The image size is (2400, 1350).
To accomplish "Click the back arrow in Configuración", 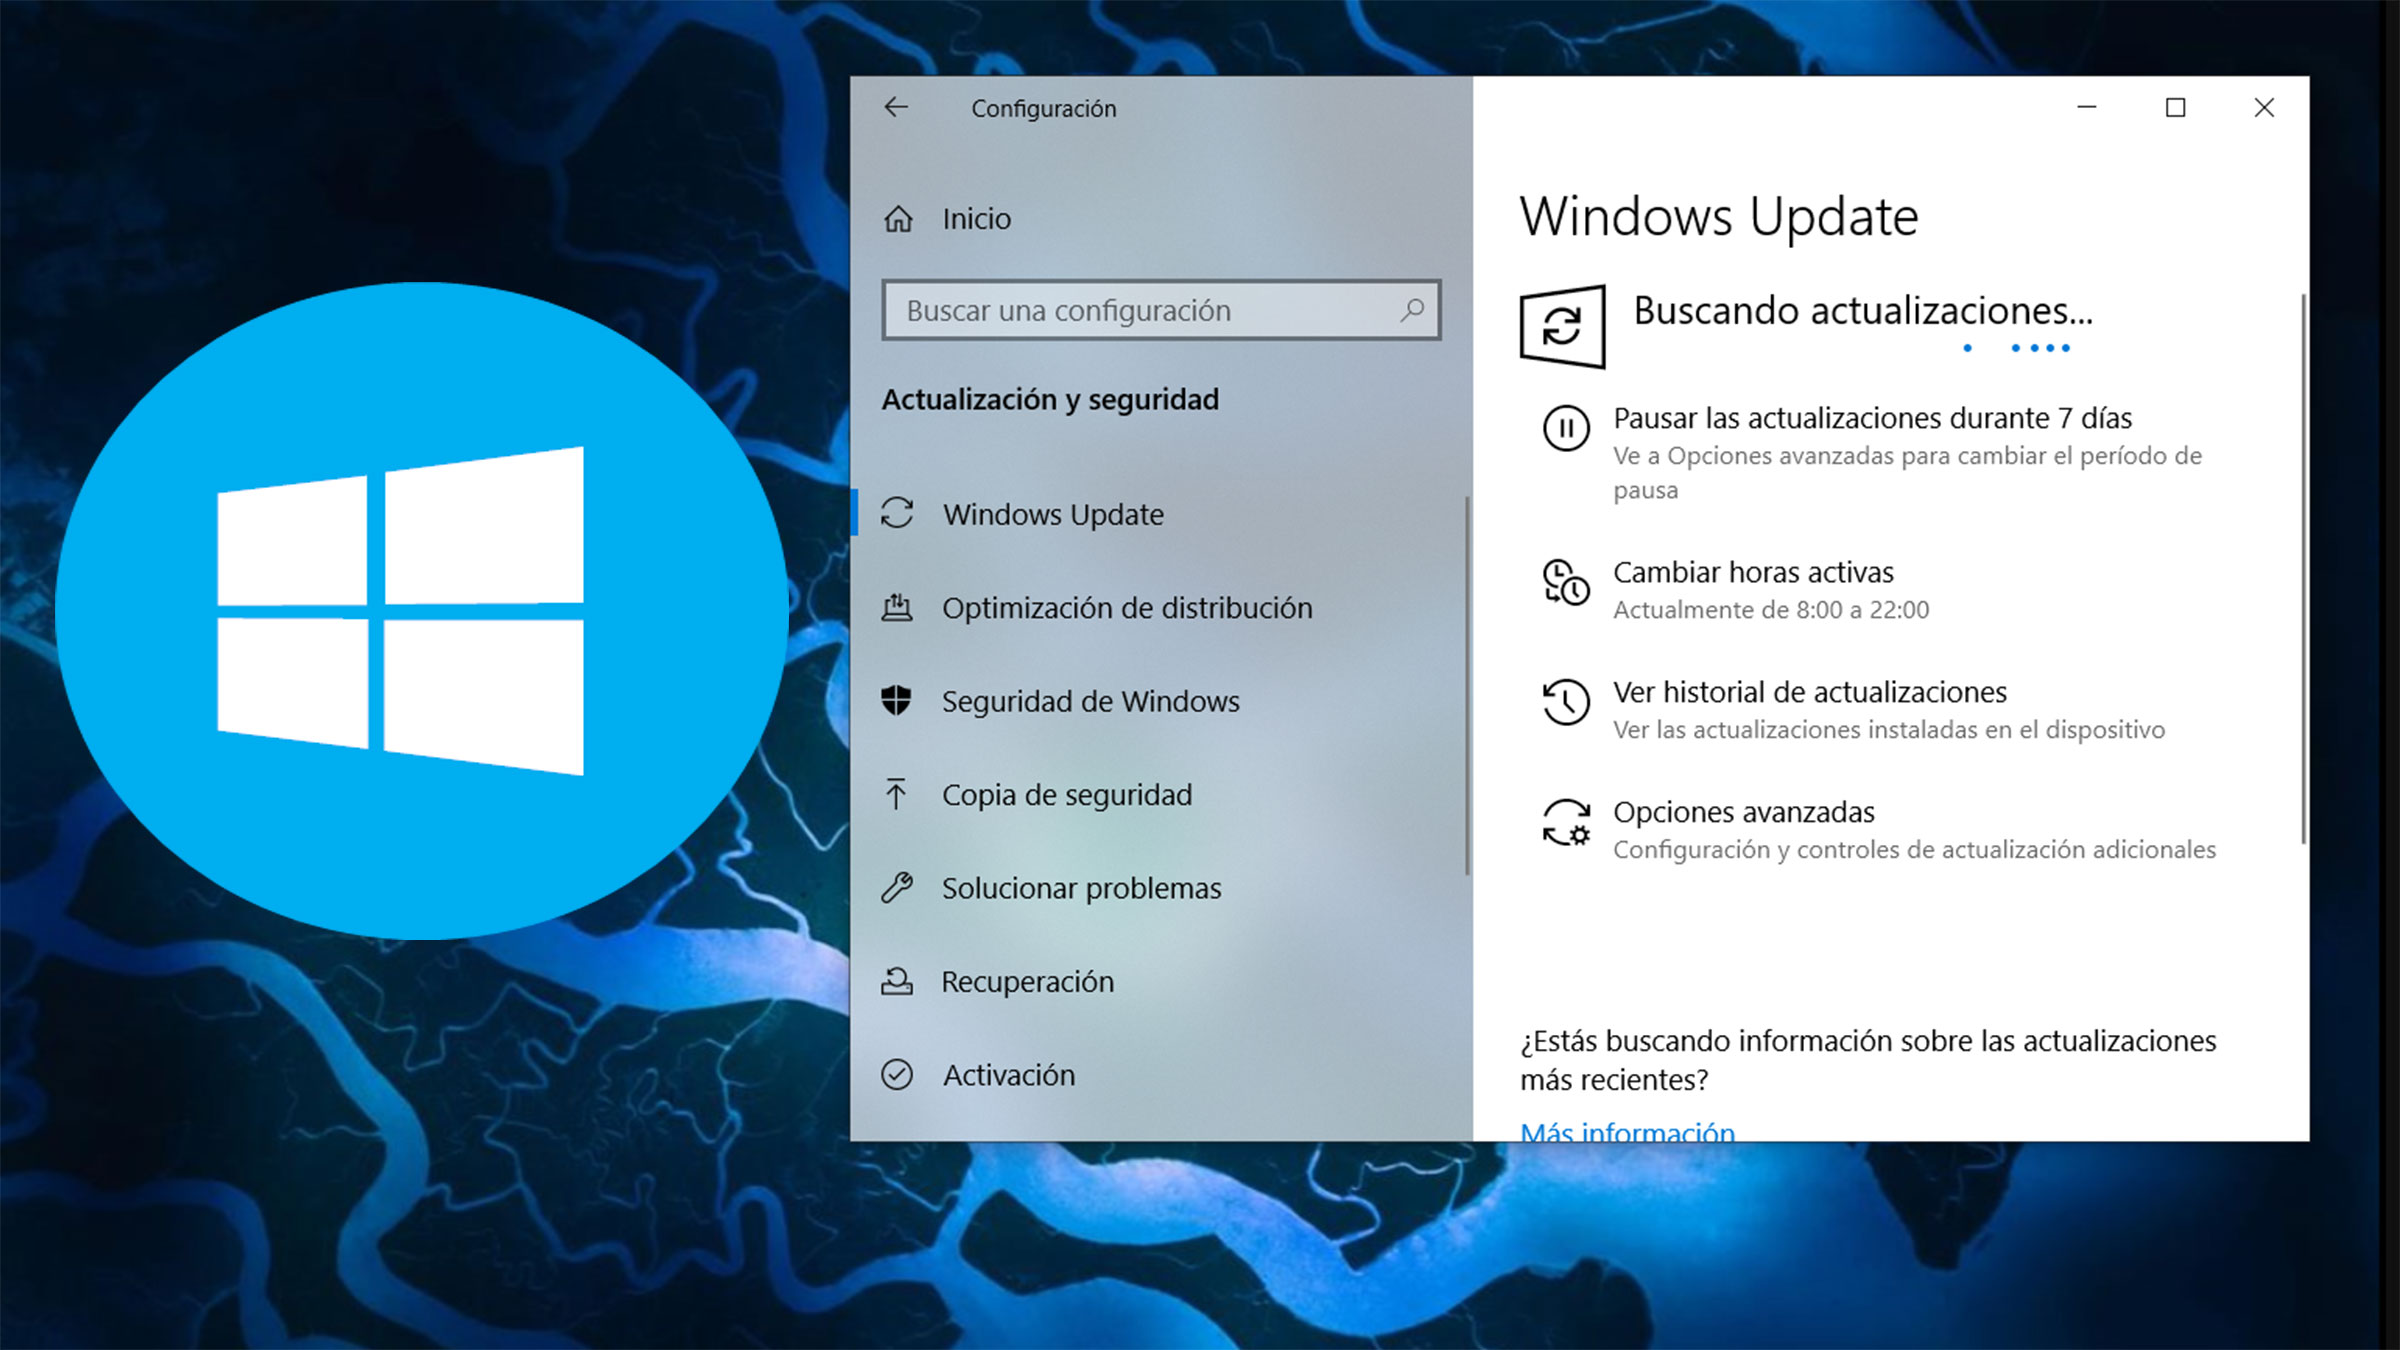I will click(896, 107).
